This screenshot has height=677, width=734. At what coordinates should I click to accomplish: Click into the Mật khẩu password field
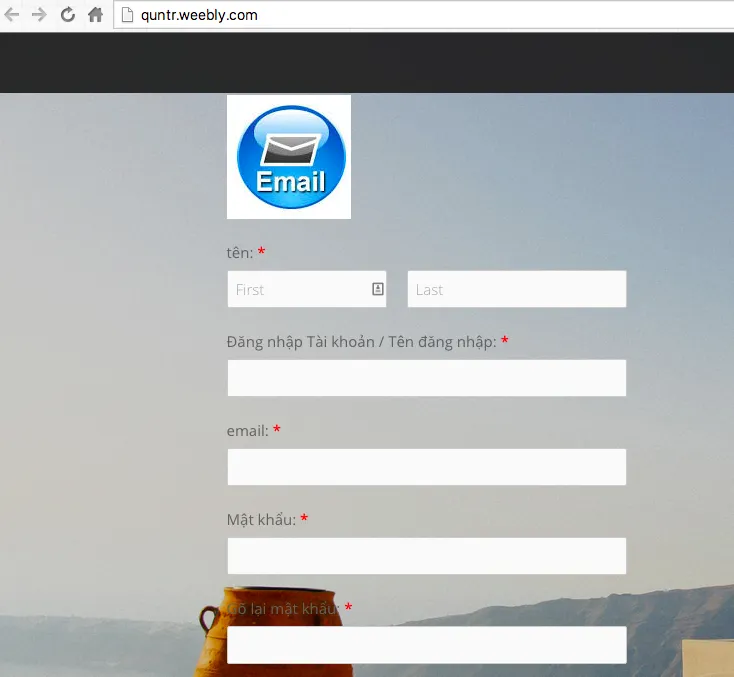click(426, 556)
